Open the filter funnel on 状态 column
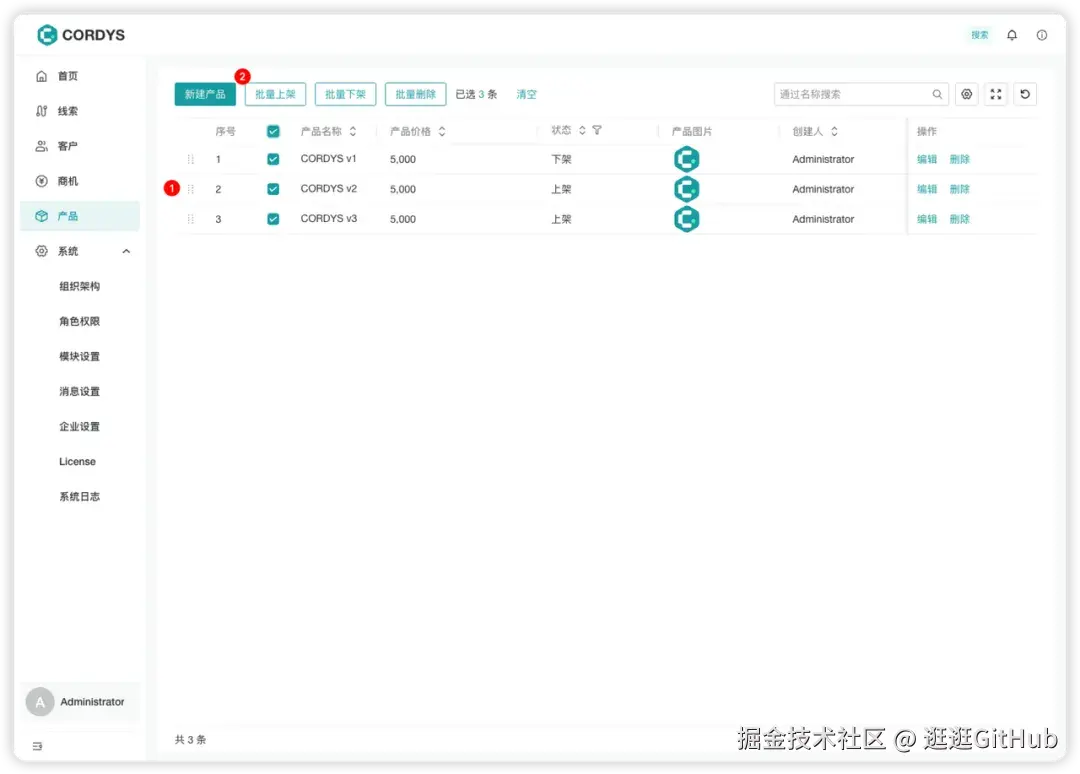This screenshot has height=774, width=1080. coord(595,130)
